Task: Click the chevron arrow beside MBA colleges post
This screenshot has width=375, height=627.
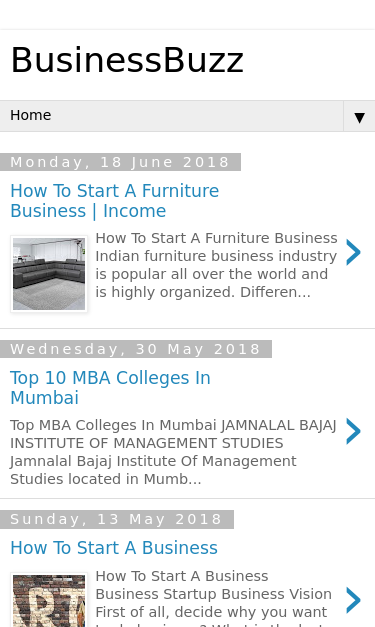Action: tap(353, 431)
